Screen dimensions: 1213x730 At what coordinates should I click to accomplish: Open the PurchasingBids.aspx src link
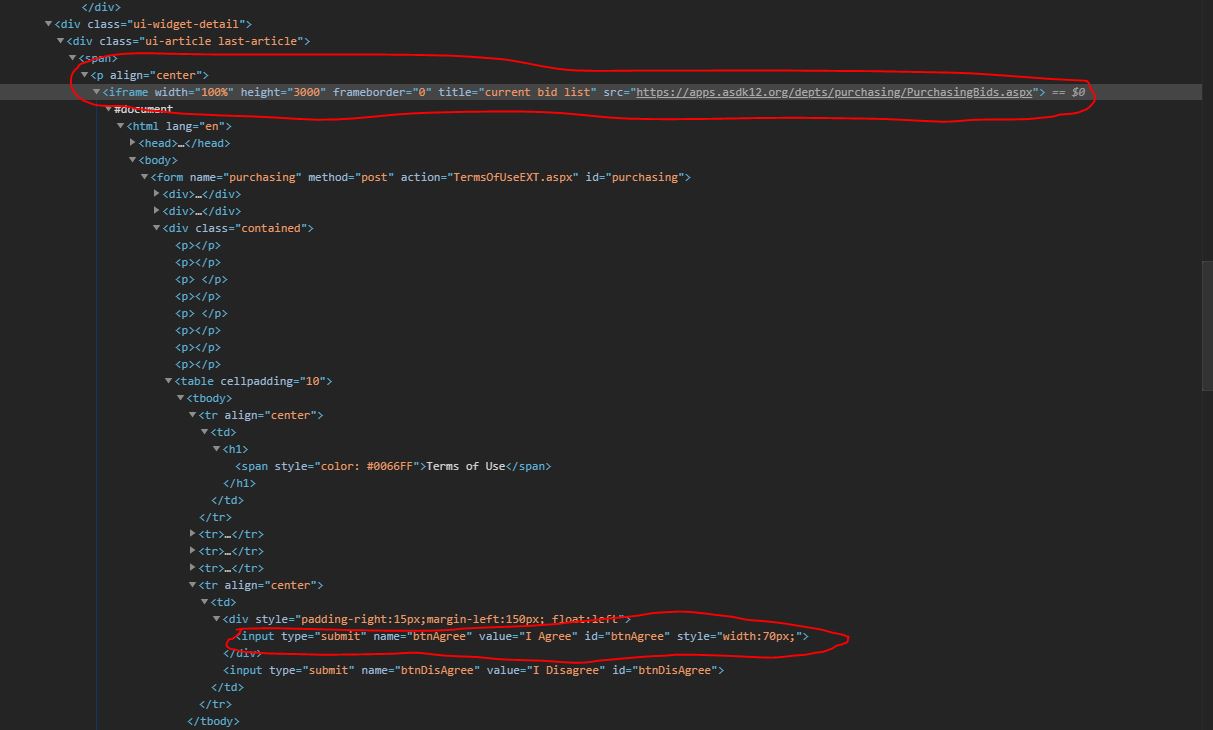pos(834,92)
